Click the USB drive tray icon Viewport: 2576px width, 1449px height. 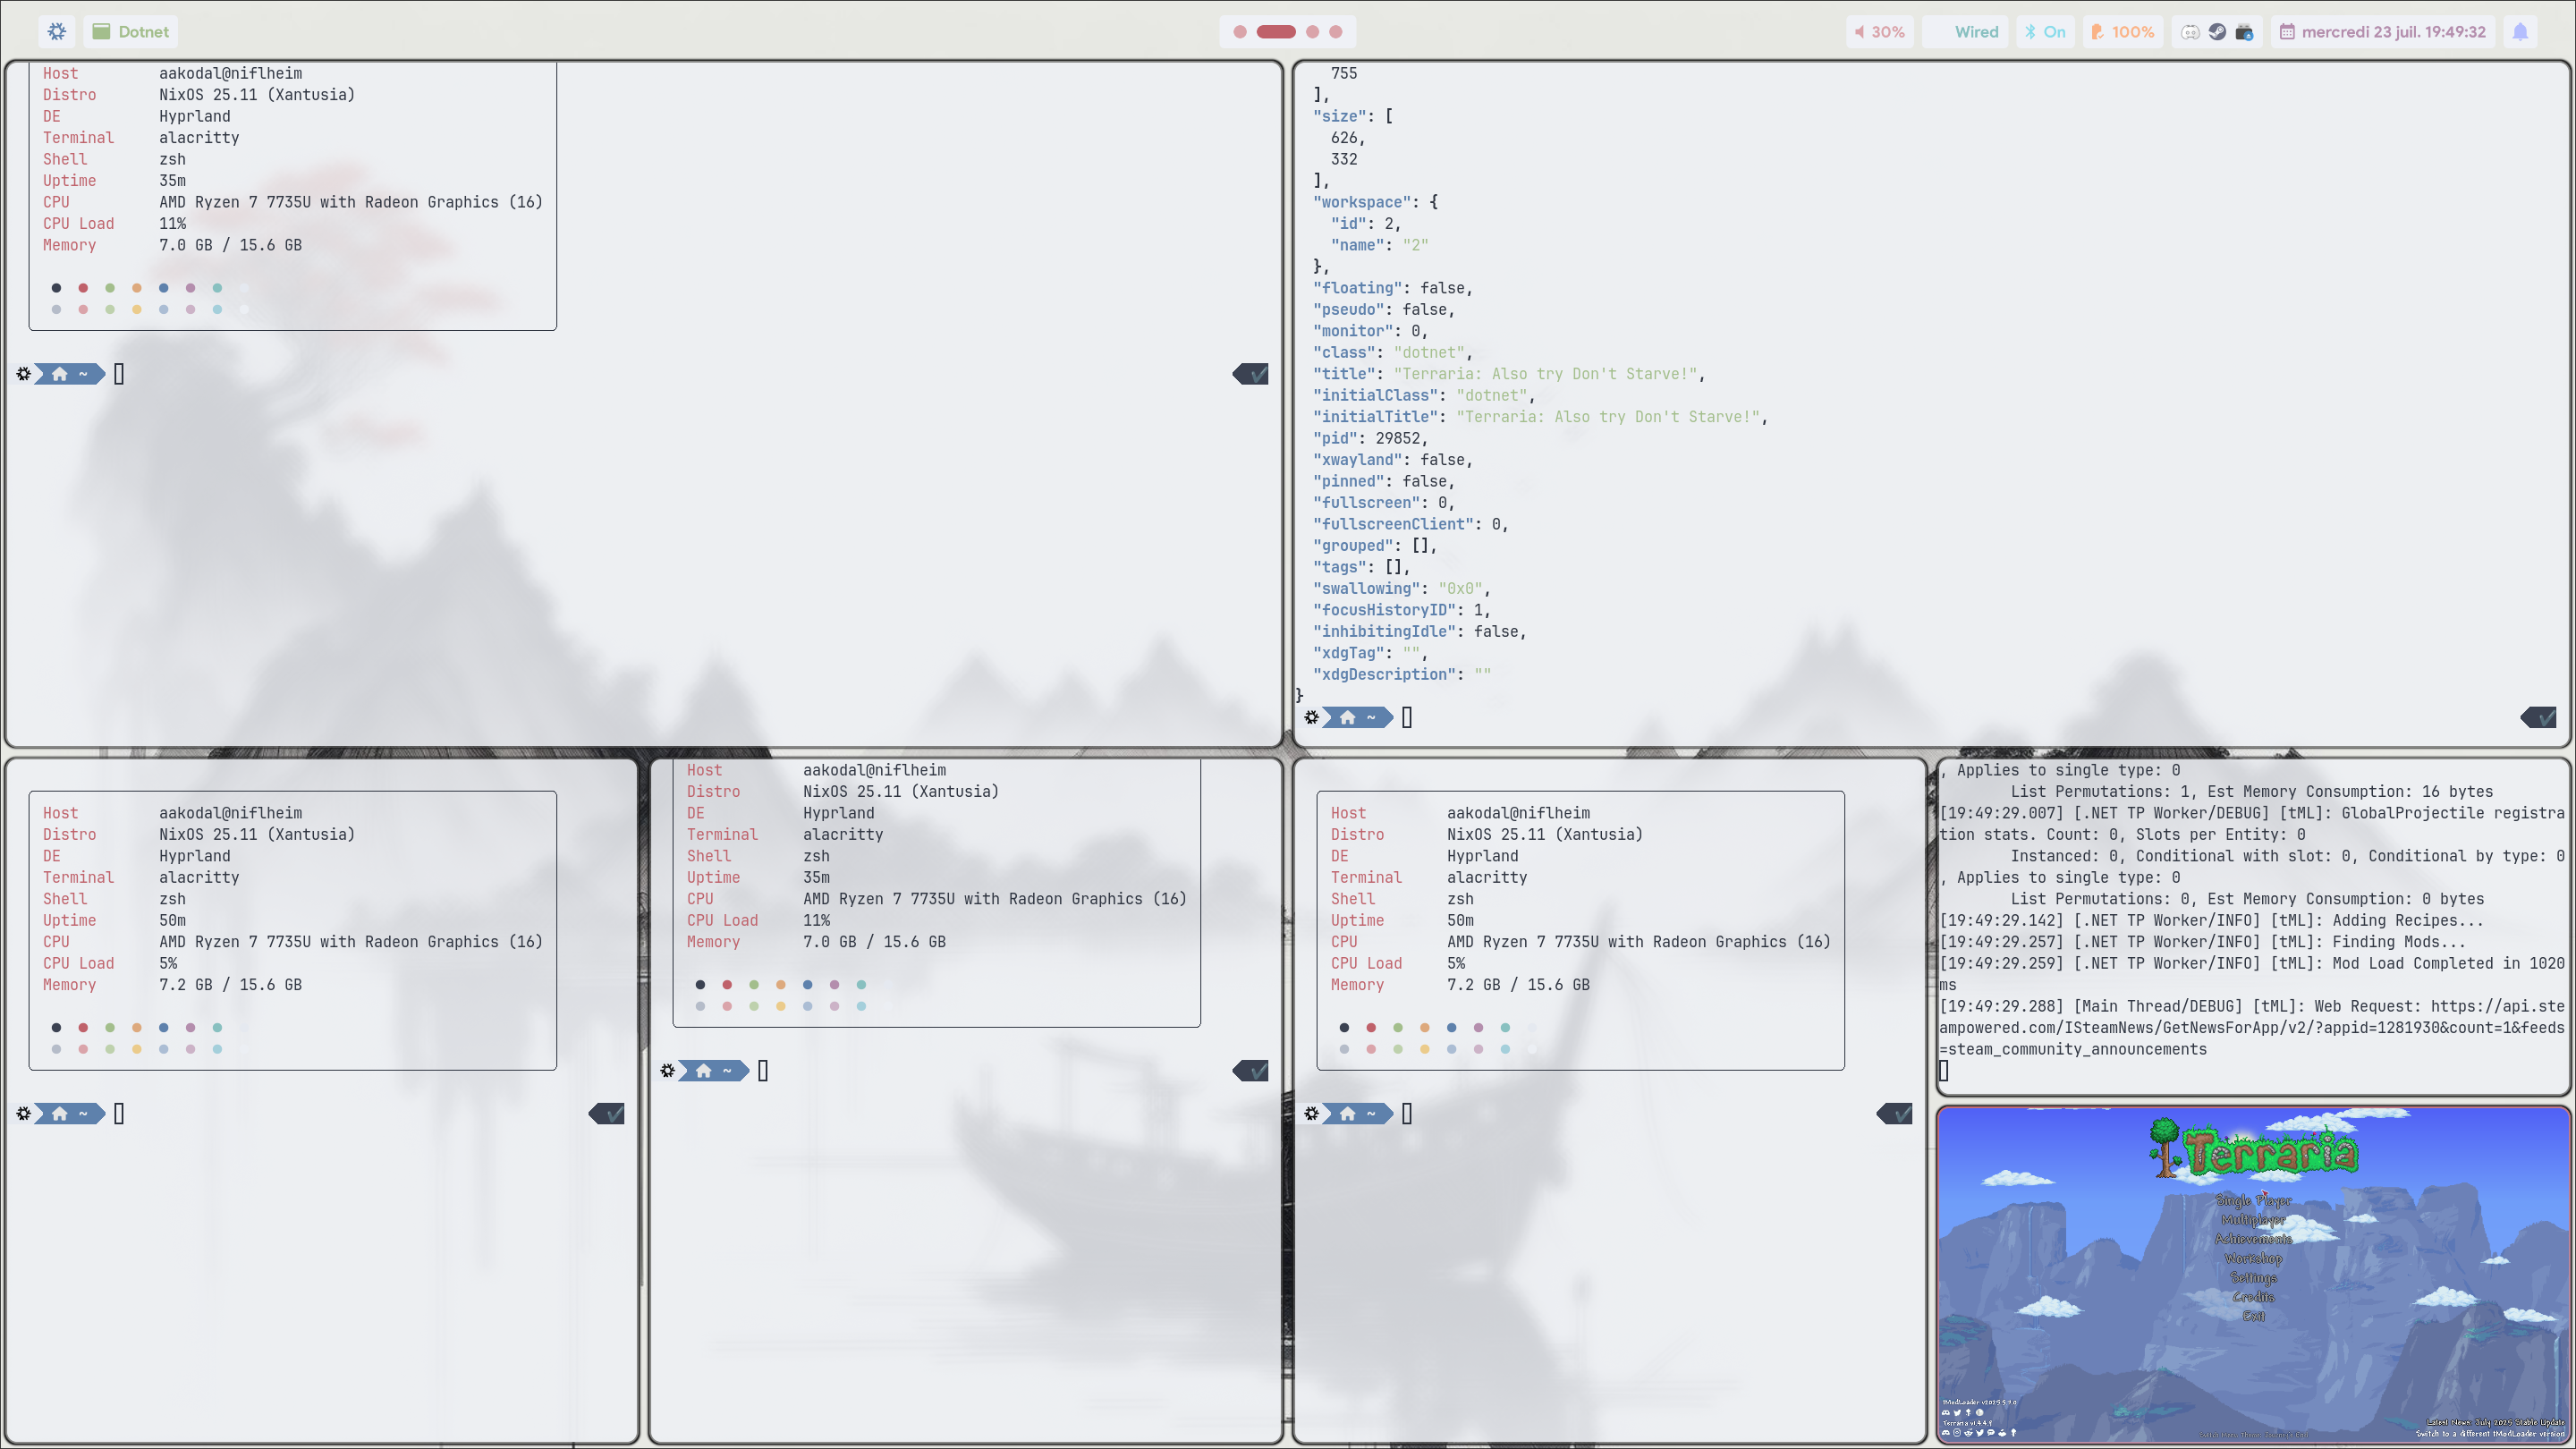click(2244, 31)
